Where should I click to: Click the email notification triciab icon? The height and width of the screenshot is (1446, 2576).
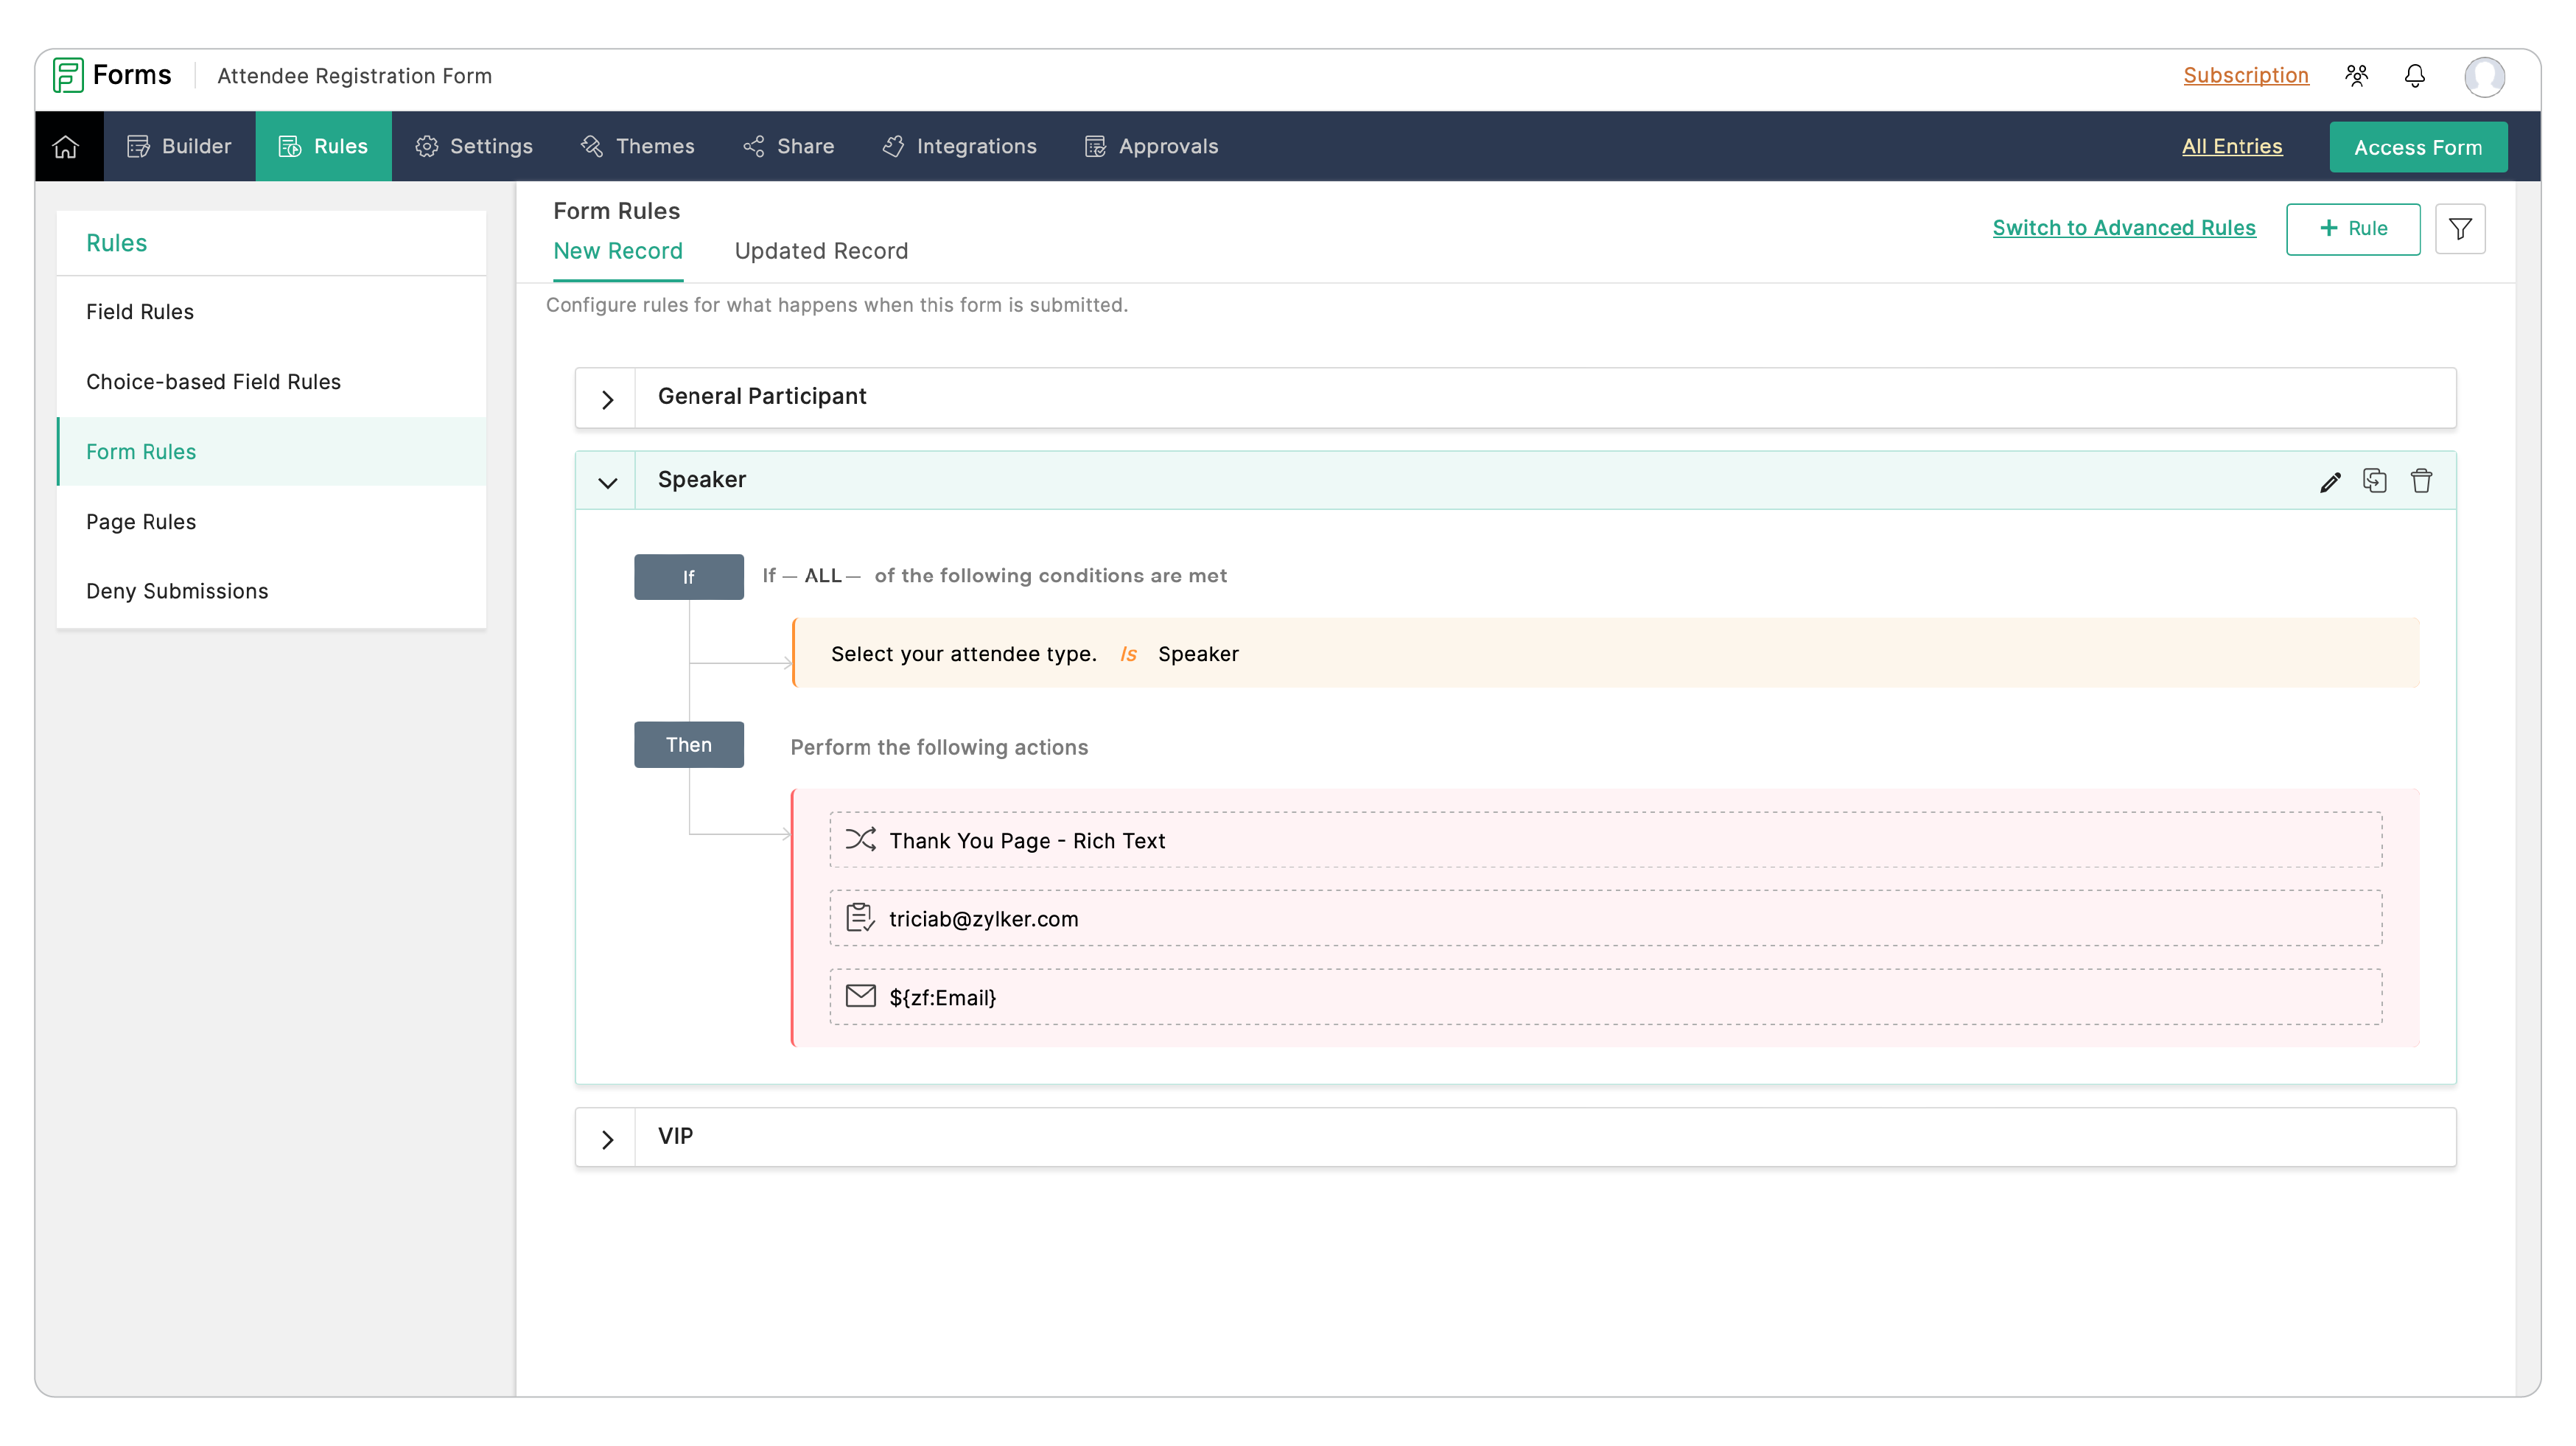861,918
